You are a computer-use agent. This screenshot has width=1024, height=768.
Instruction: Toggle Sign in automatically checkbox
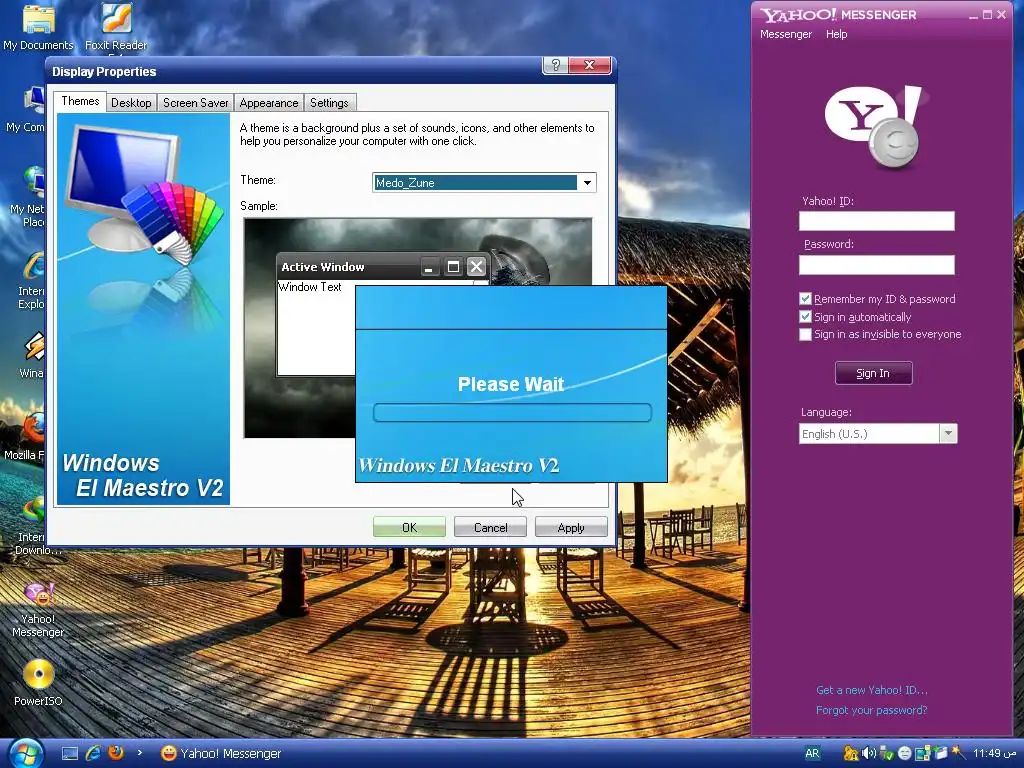click(x=805, y=317)
